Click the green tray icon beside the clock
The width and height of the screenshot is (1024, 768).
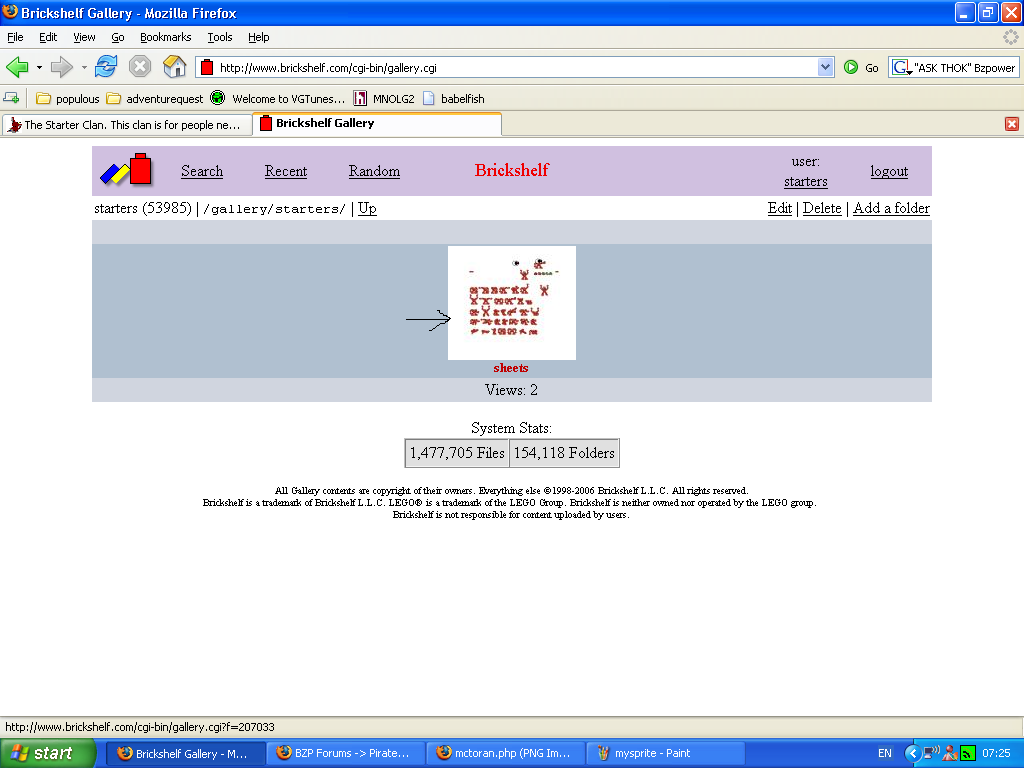pyautogui.click(x=968, y=754)
